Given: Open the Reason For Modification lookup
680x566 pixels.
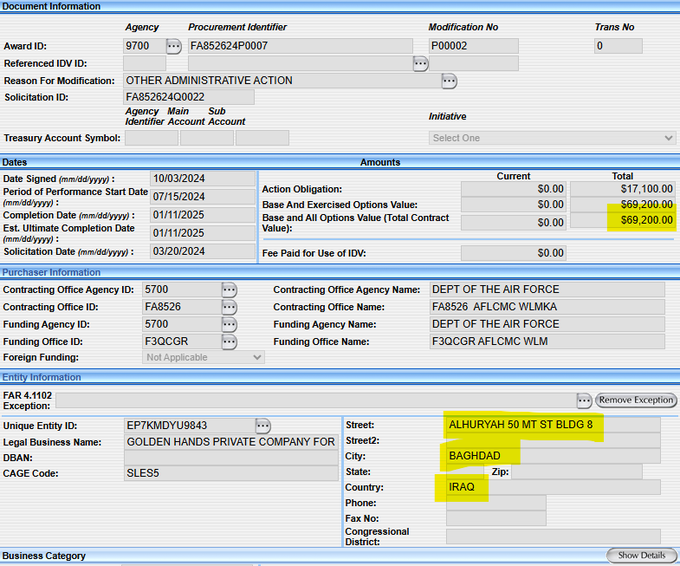Looking at the screenshot, I should click(x=449, y=80).
